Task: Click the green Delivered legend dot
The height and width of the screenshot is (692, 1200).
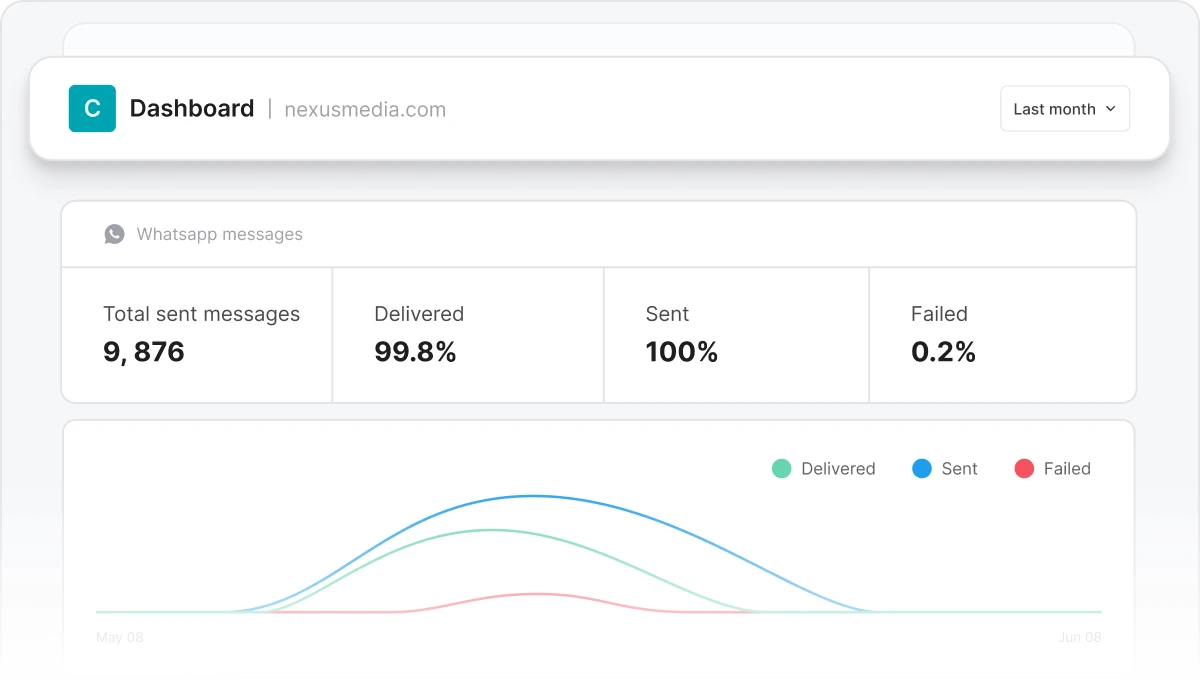Action: (x=782, y=468)
